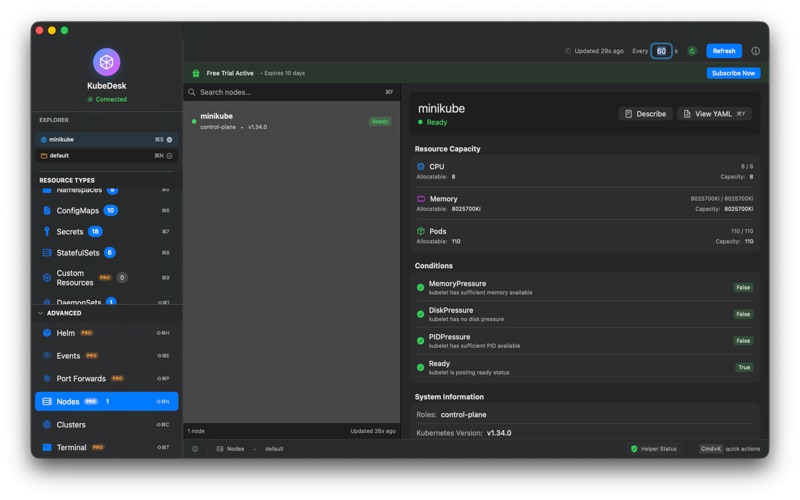Open ConfigMaps resource type
The image size is (800, 500).
tap(107, 210)
